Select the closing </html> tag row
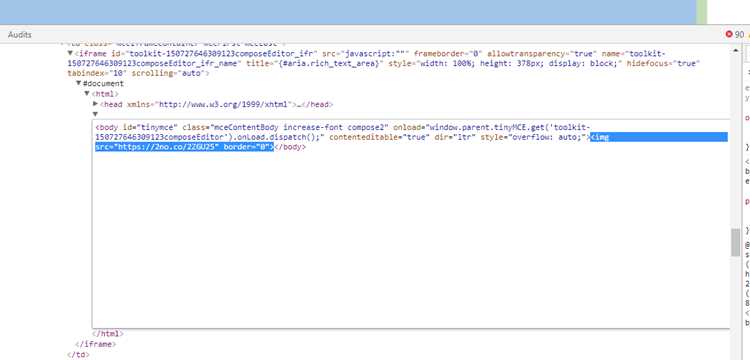The height and width of the screenshot is (360, 750). coord(108,334)
